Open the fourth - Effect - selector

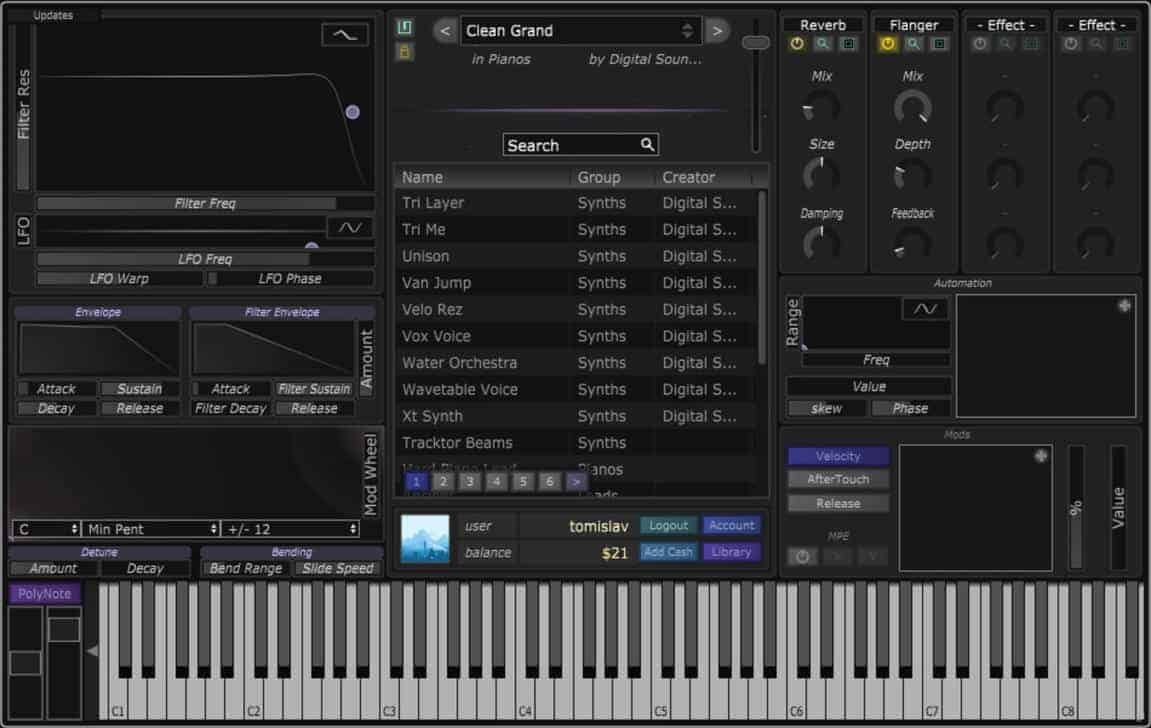click(x=1096, y=25)
